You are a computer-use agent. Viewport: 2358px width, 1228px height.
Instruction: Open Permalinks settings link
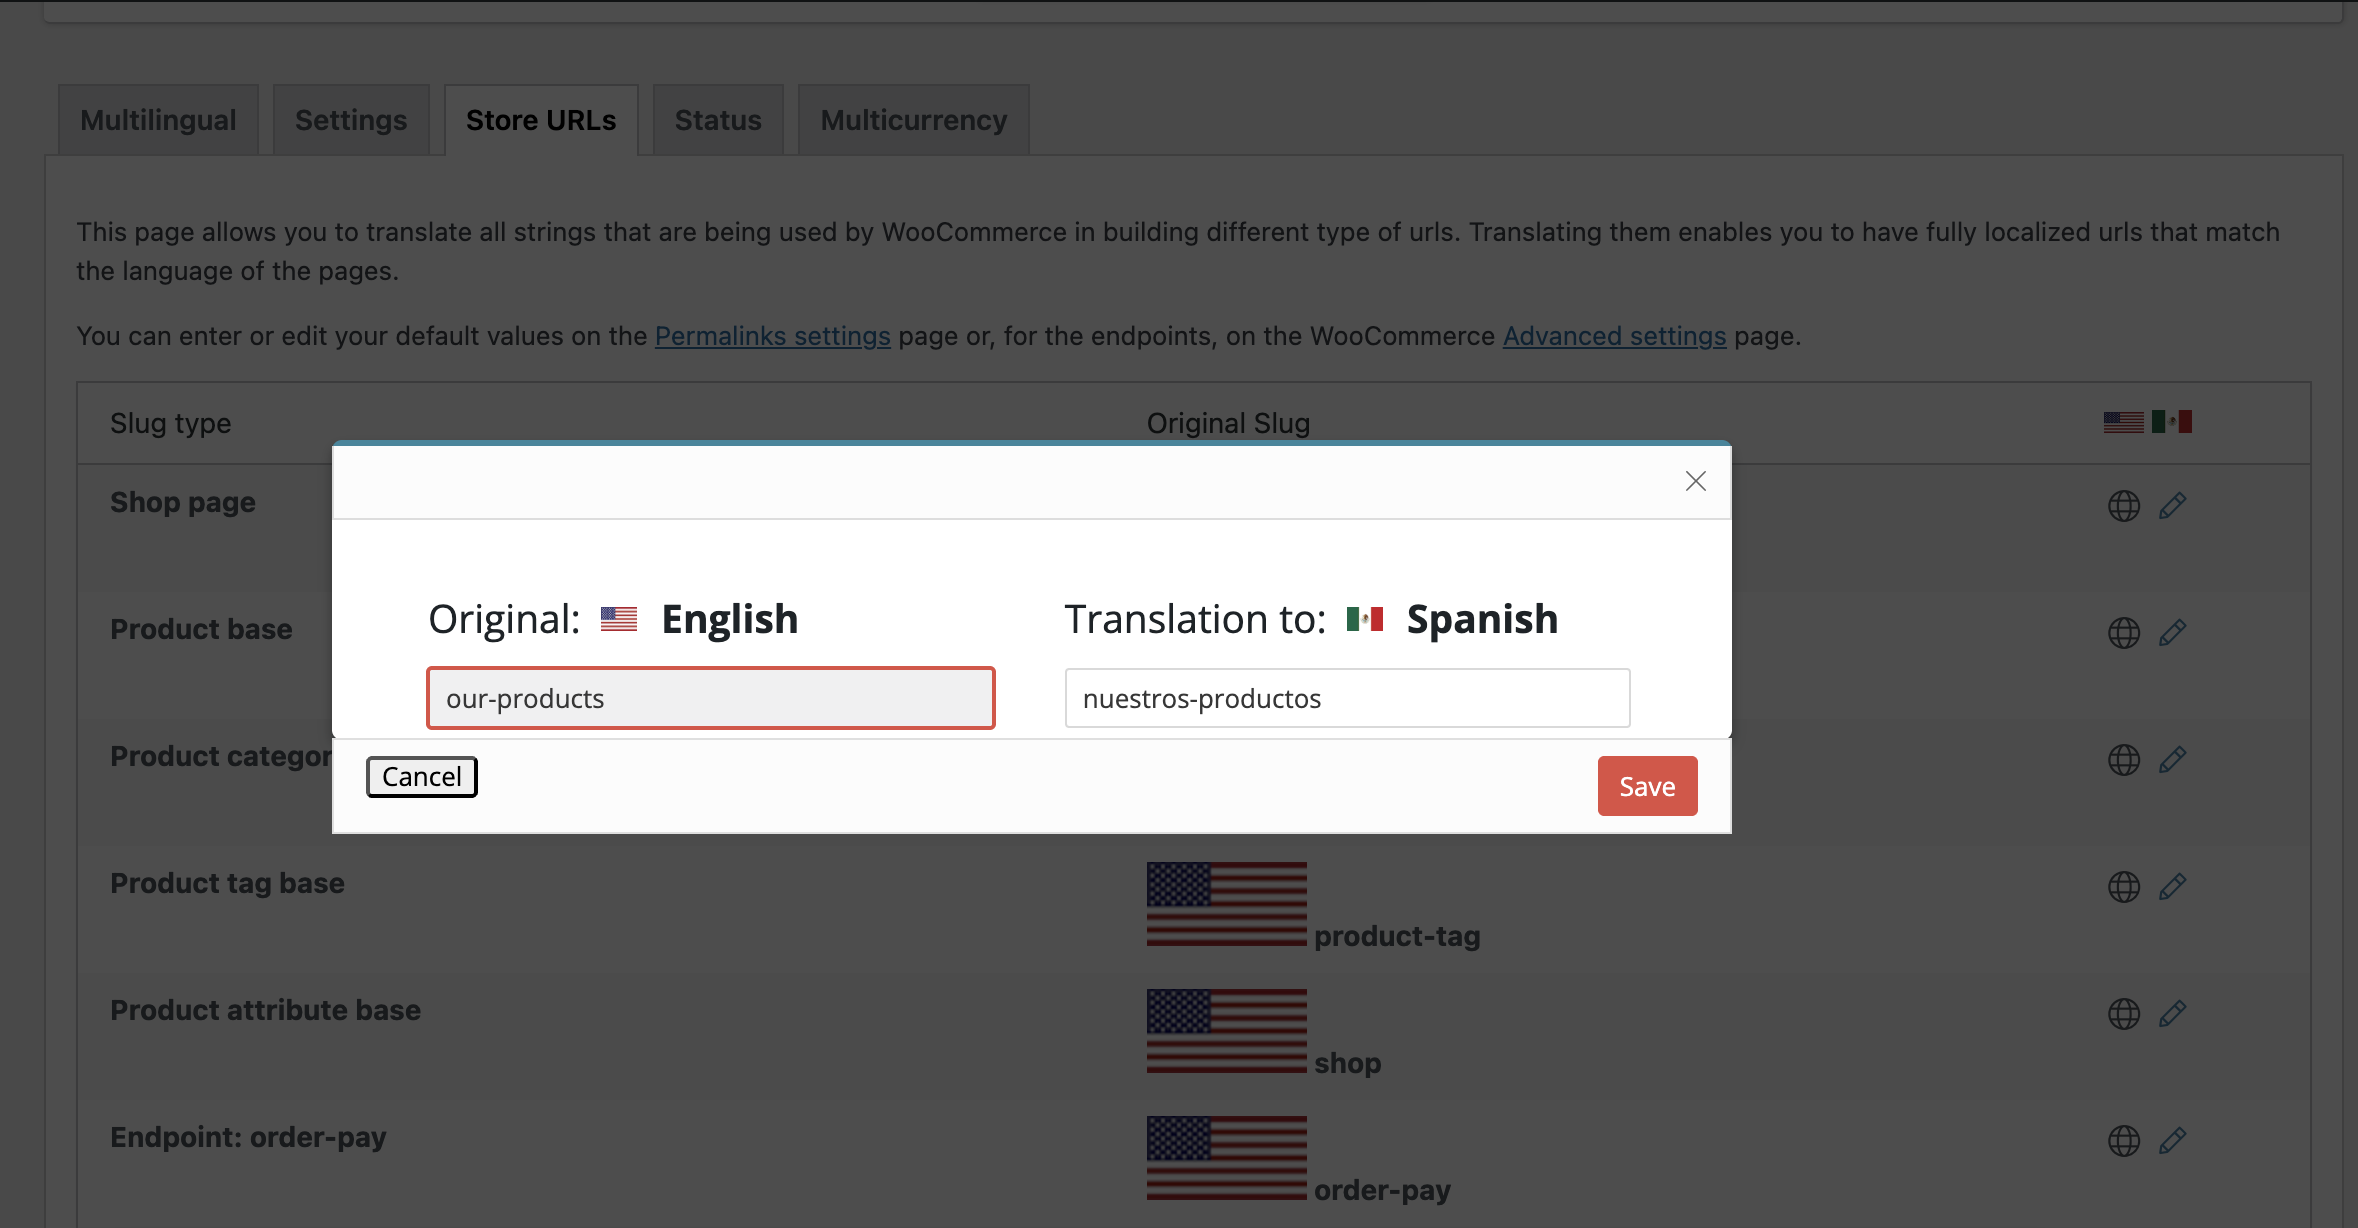pyautogui.click(x=773, y=336)
